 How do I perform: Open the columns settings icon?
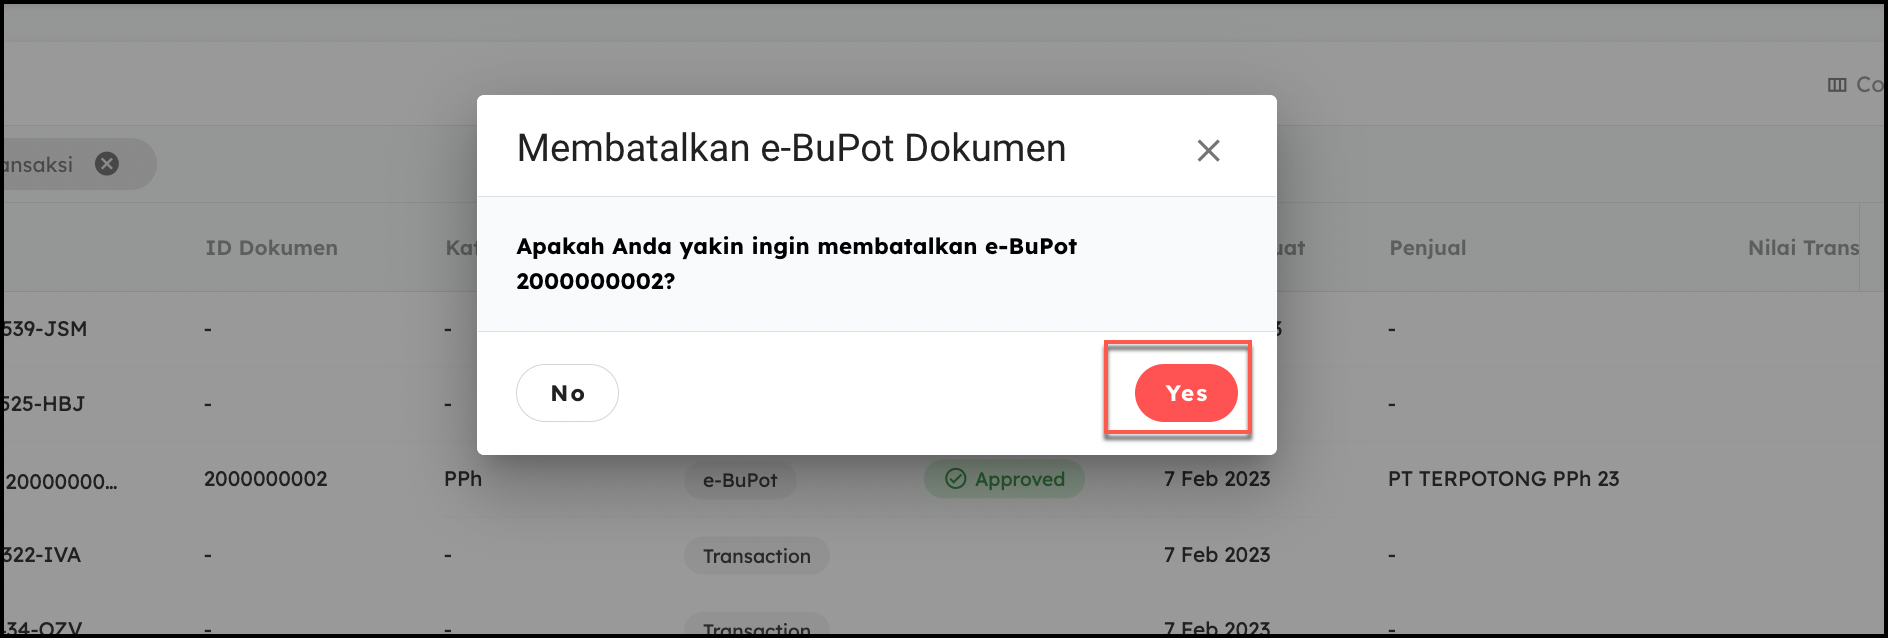pyautogui.click(x=1837, y=85)
